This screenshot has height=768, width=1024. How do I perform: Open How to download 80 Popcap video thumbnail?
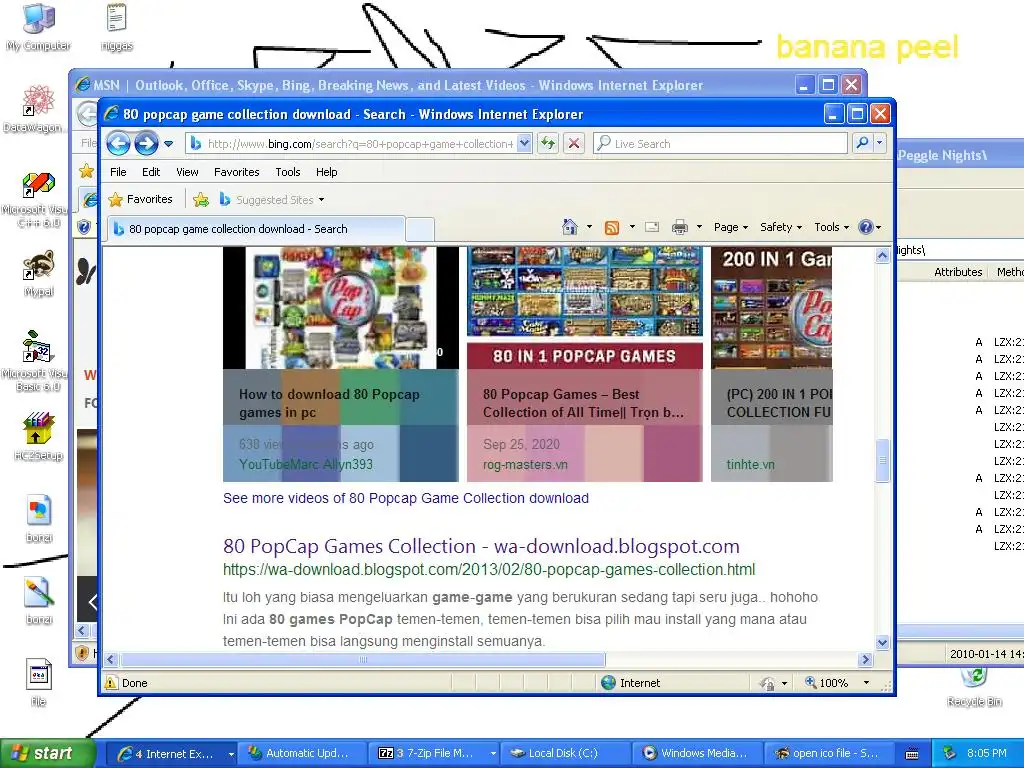[341, 308]
